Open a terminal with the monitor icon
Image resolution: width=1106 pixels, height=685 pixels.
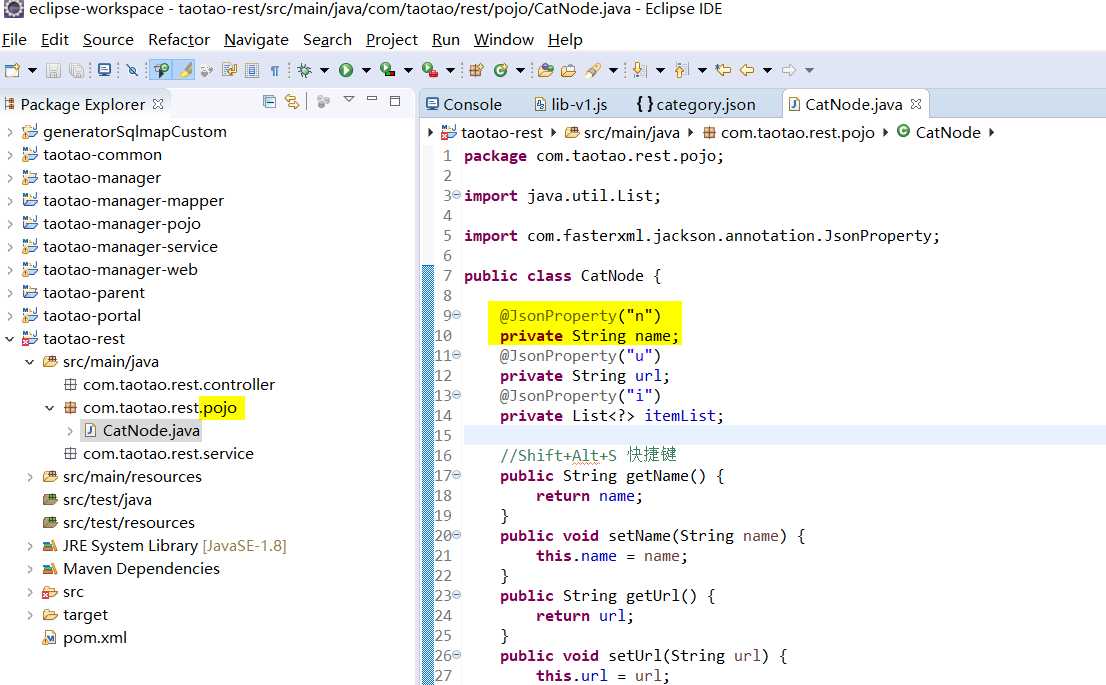[x=104, y=70]
